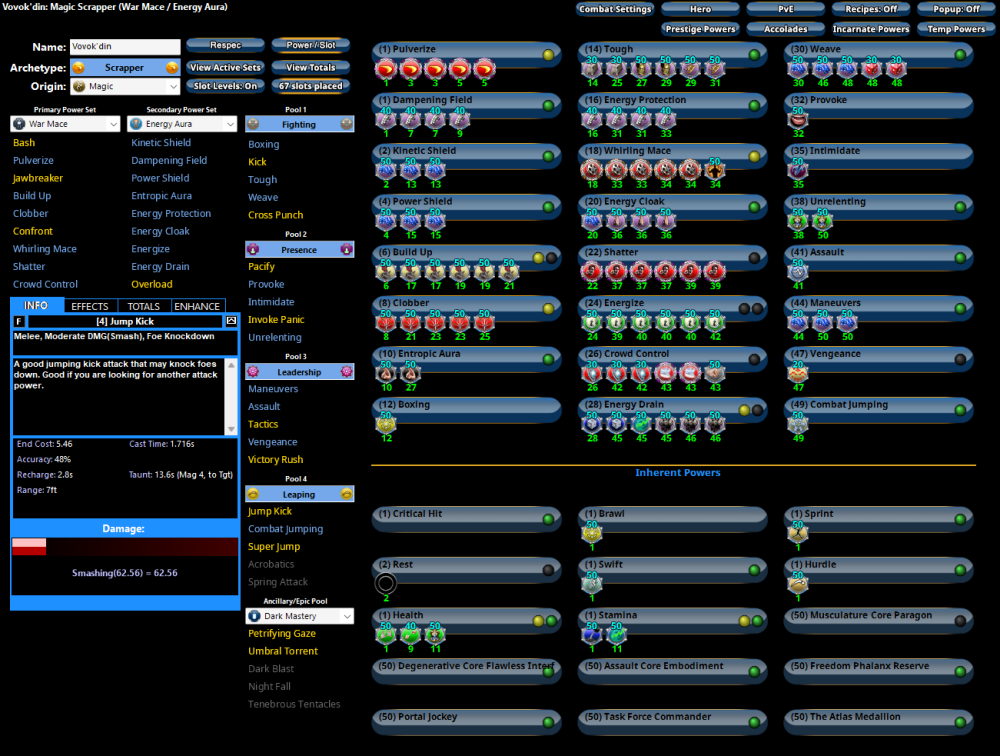The image size is (1000, 756).
Task: Switch to the EFFECTS tab
Action: pos(90,306)
